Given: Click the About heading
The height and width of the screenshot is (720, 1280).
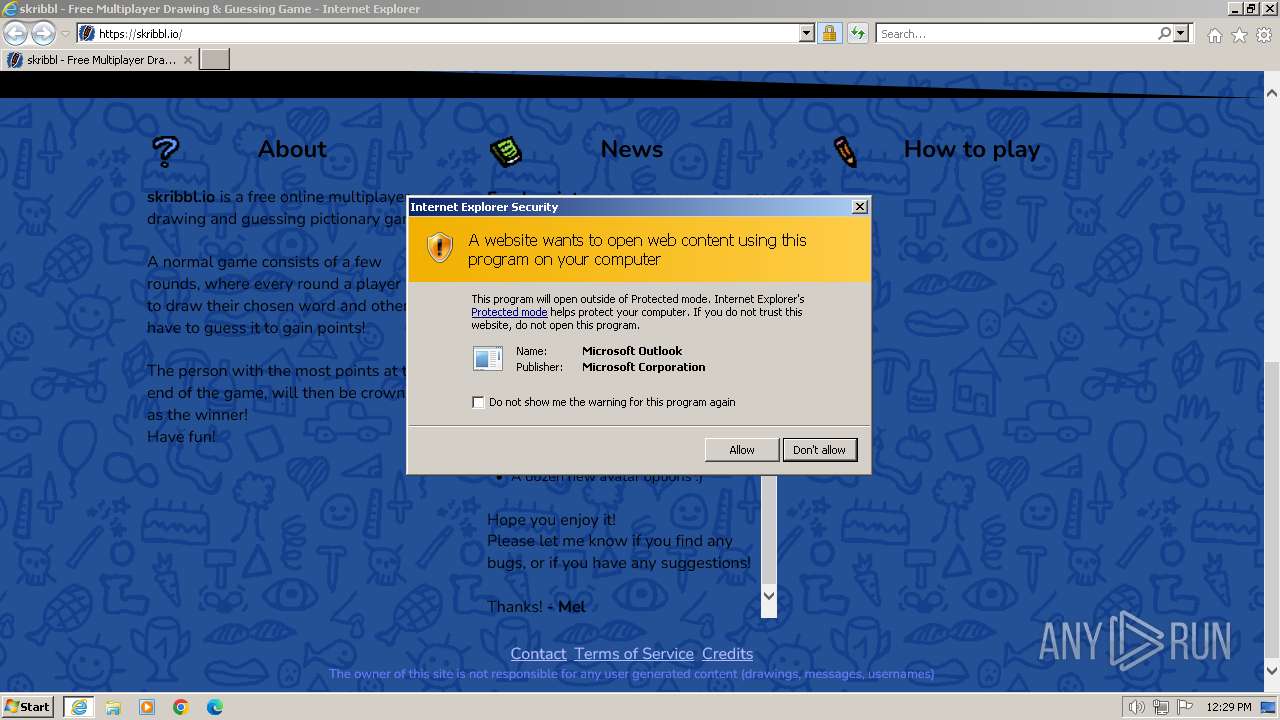Looking at the screenshot, I should tap(292, 149).
